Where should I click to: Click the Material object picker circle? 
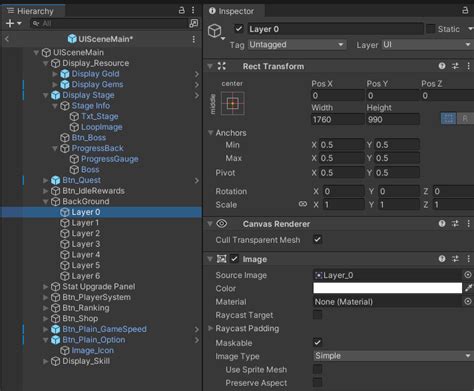tap(468, 301)
